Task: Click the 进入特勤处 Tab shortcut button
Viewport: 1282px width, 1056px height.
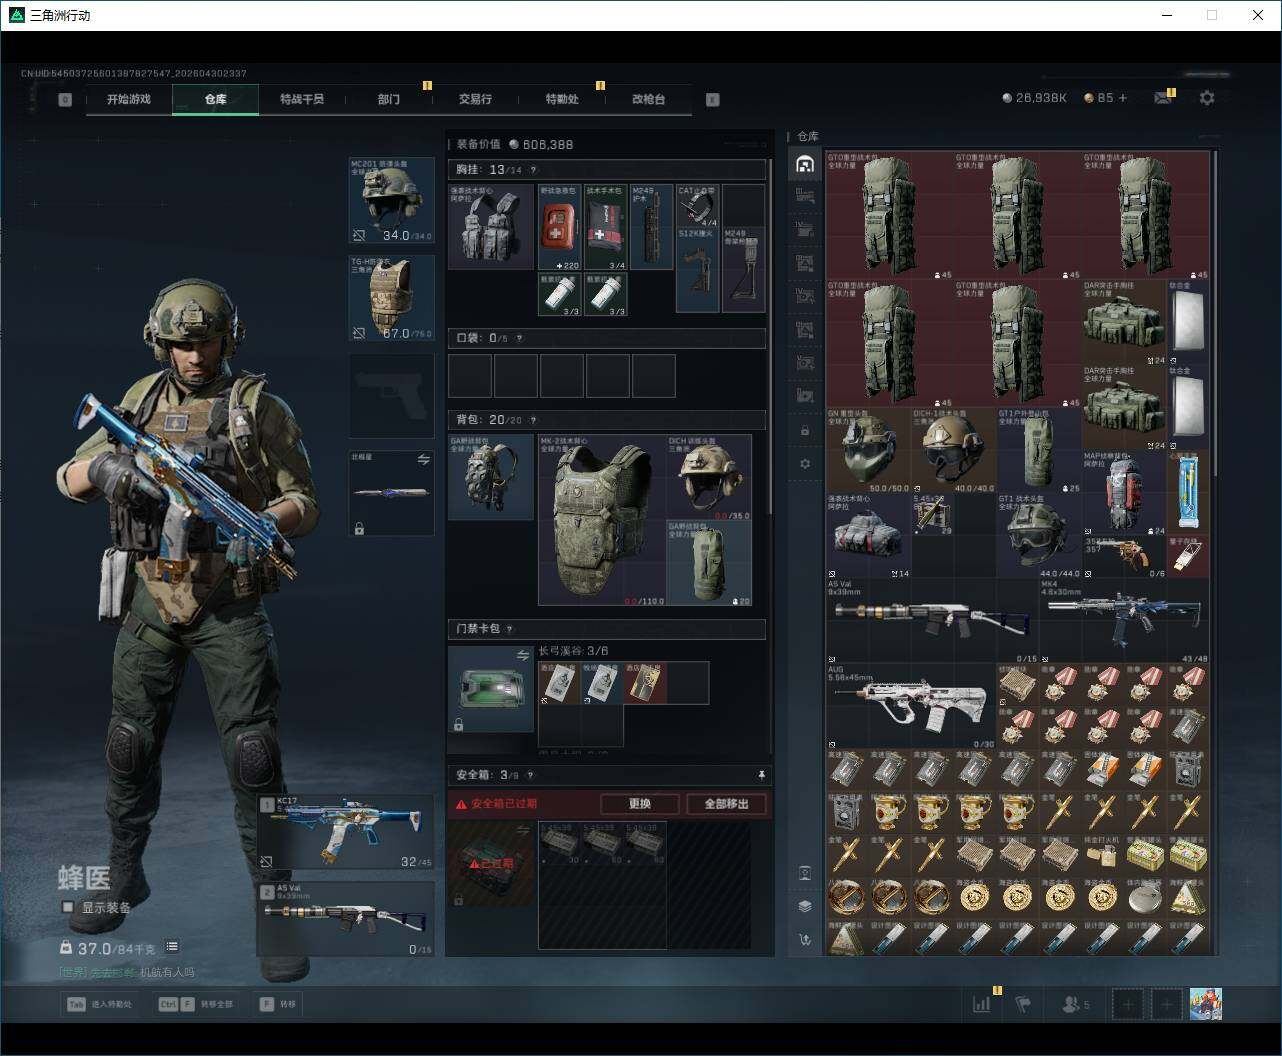Action: click(99, 1004)
